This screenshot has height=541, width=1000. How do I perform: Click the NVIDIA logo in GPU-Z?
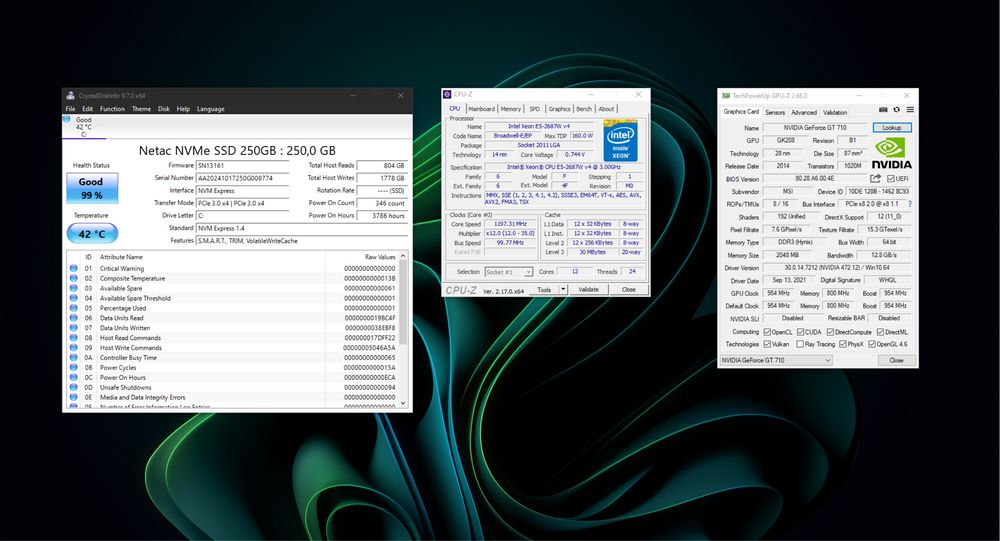[892, 153]
